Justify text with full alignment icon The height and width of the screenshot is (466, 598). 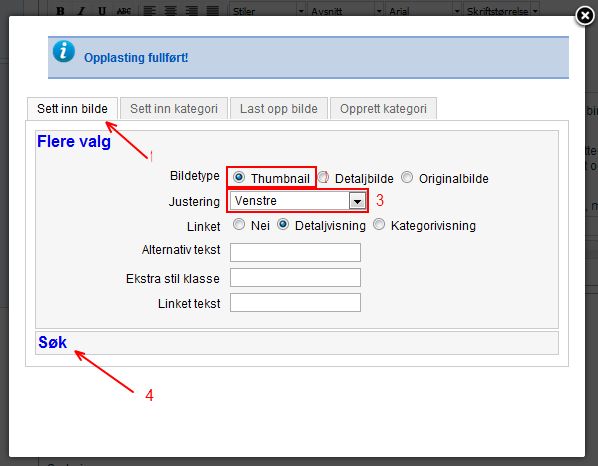[x=212, y=11]
